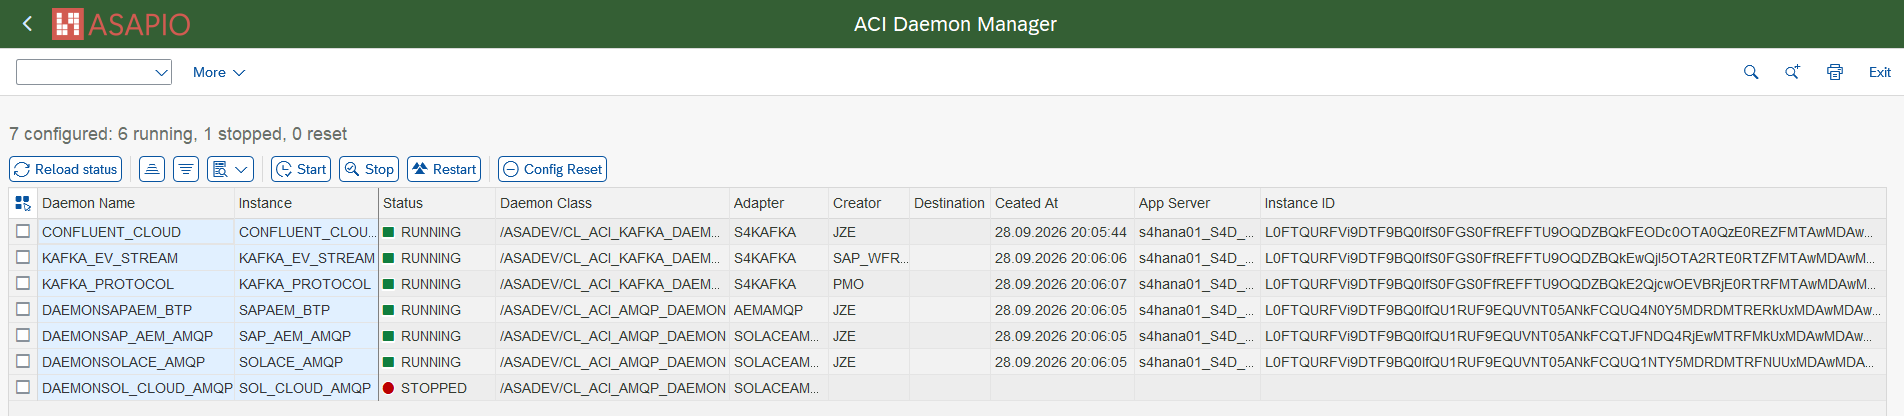
Task: Click the 28.09.2026 20:05:44 created cell
Action: click(1062, 232)
